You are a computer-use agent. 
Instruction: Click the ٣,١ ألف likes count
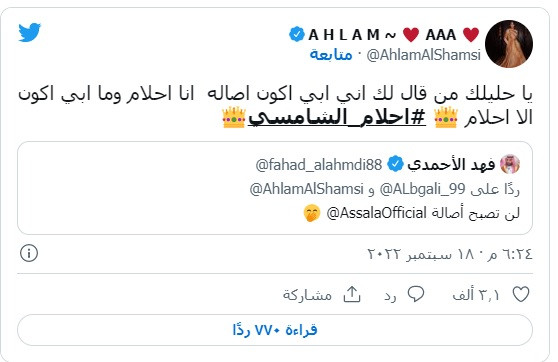tap(476, 295)
